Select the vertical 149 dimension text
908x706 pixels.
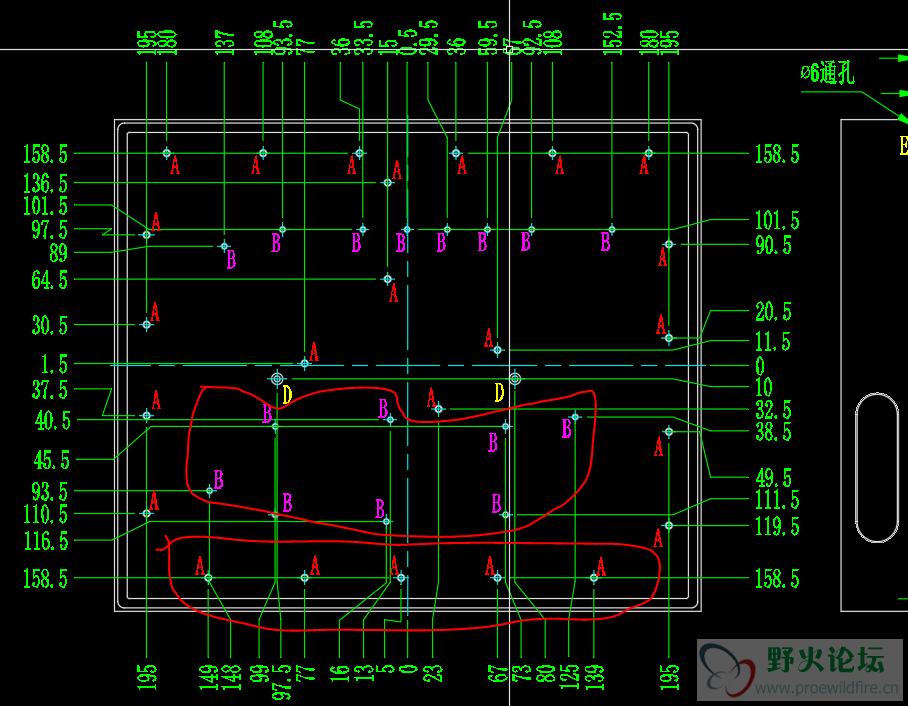coord(208,678)
